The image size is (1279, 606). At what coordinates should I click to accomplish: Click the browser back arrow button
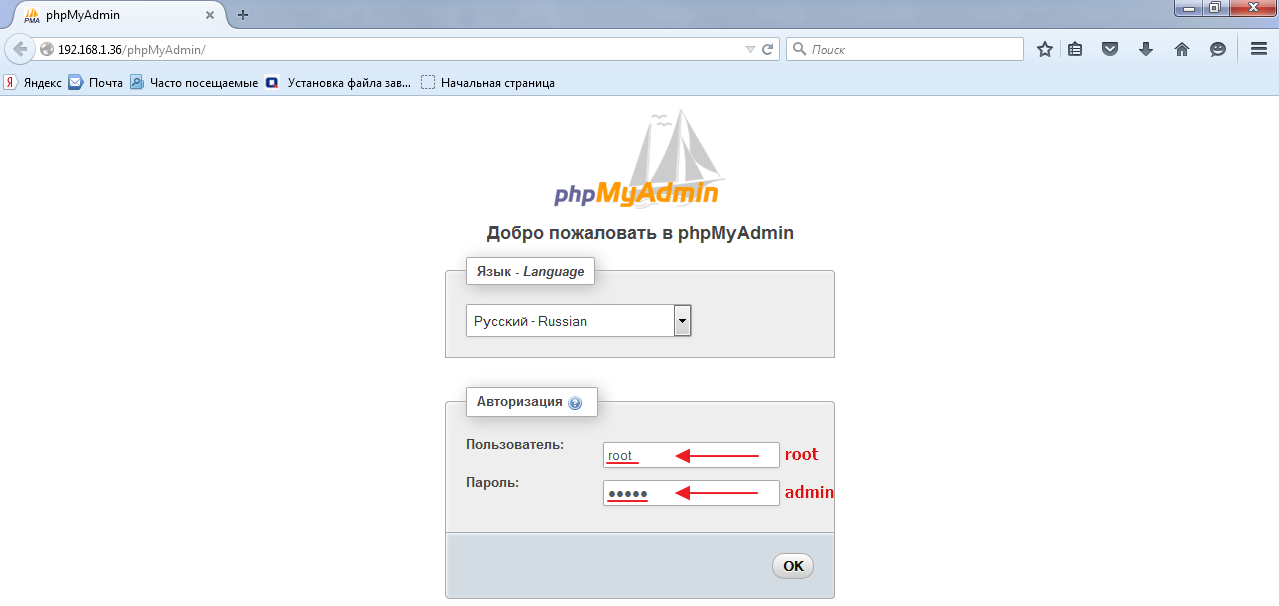19,49
